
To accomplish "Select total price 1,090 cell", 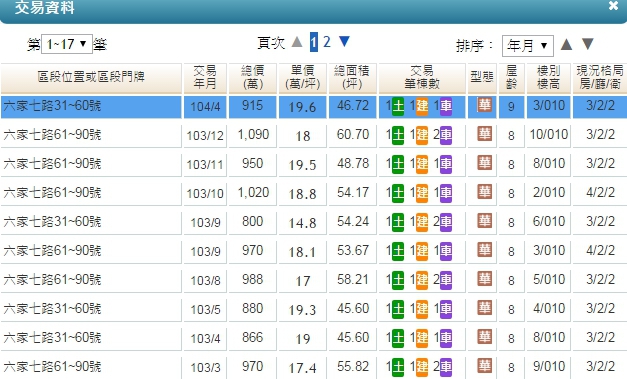I will [253, 135].
